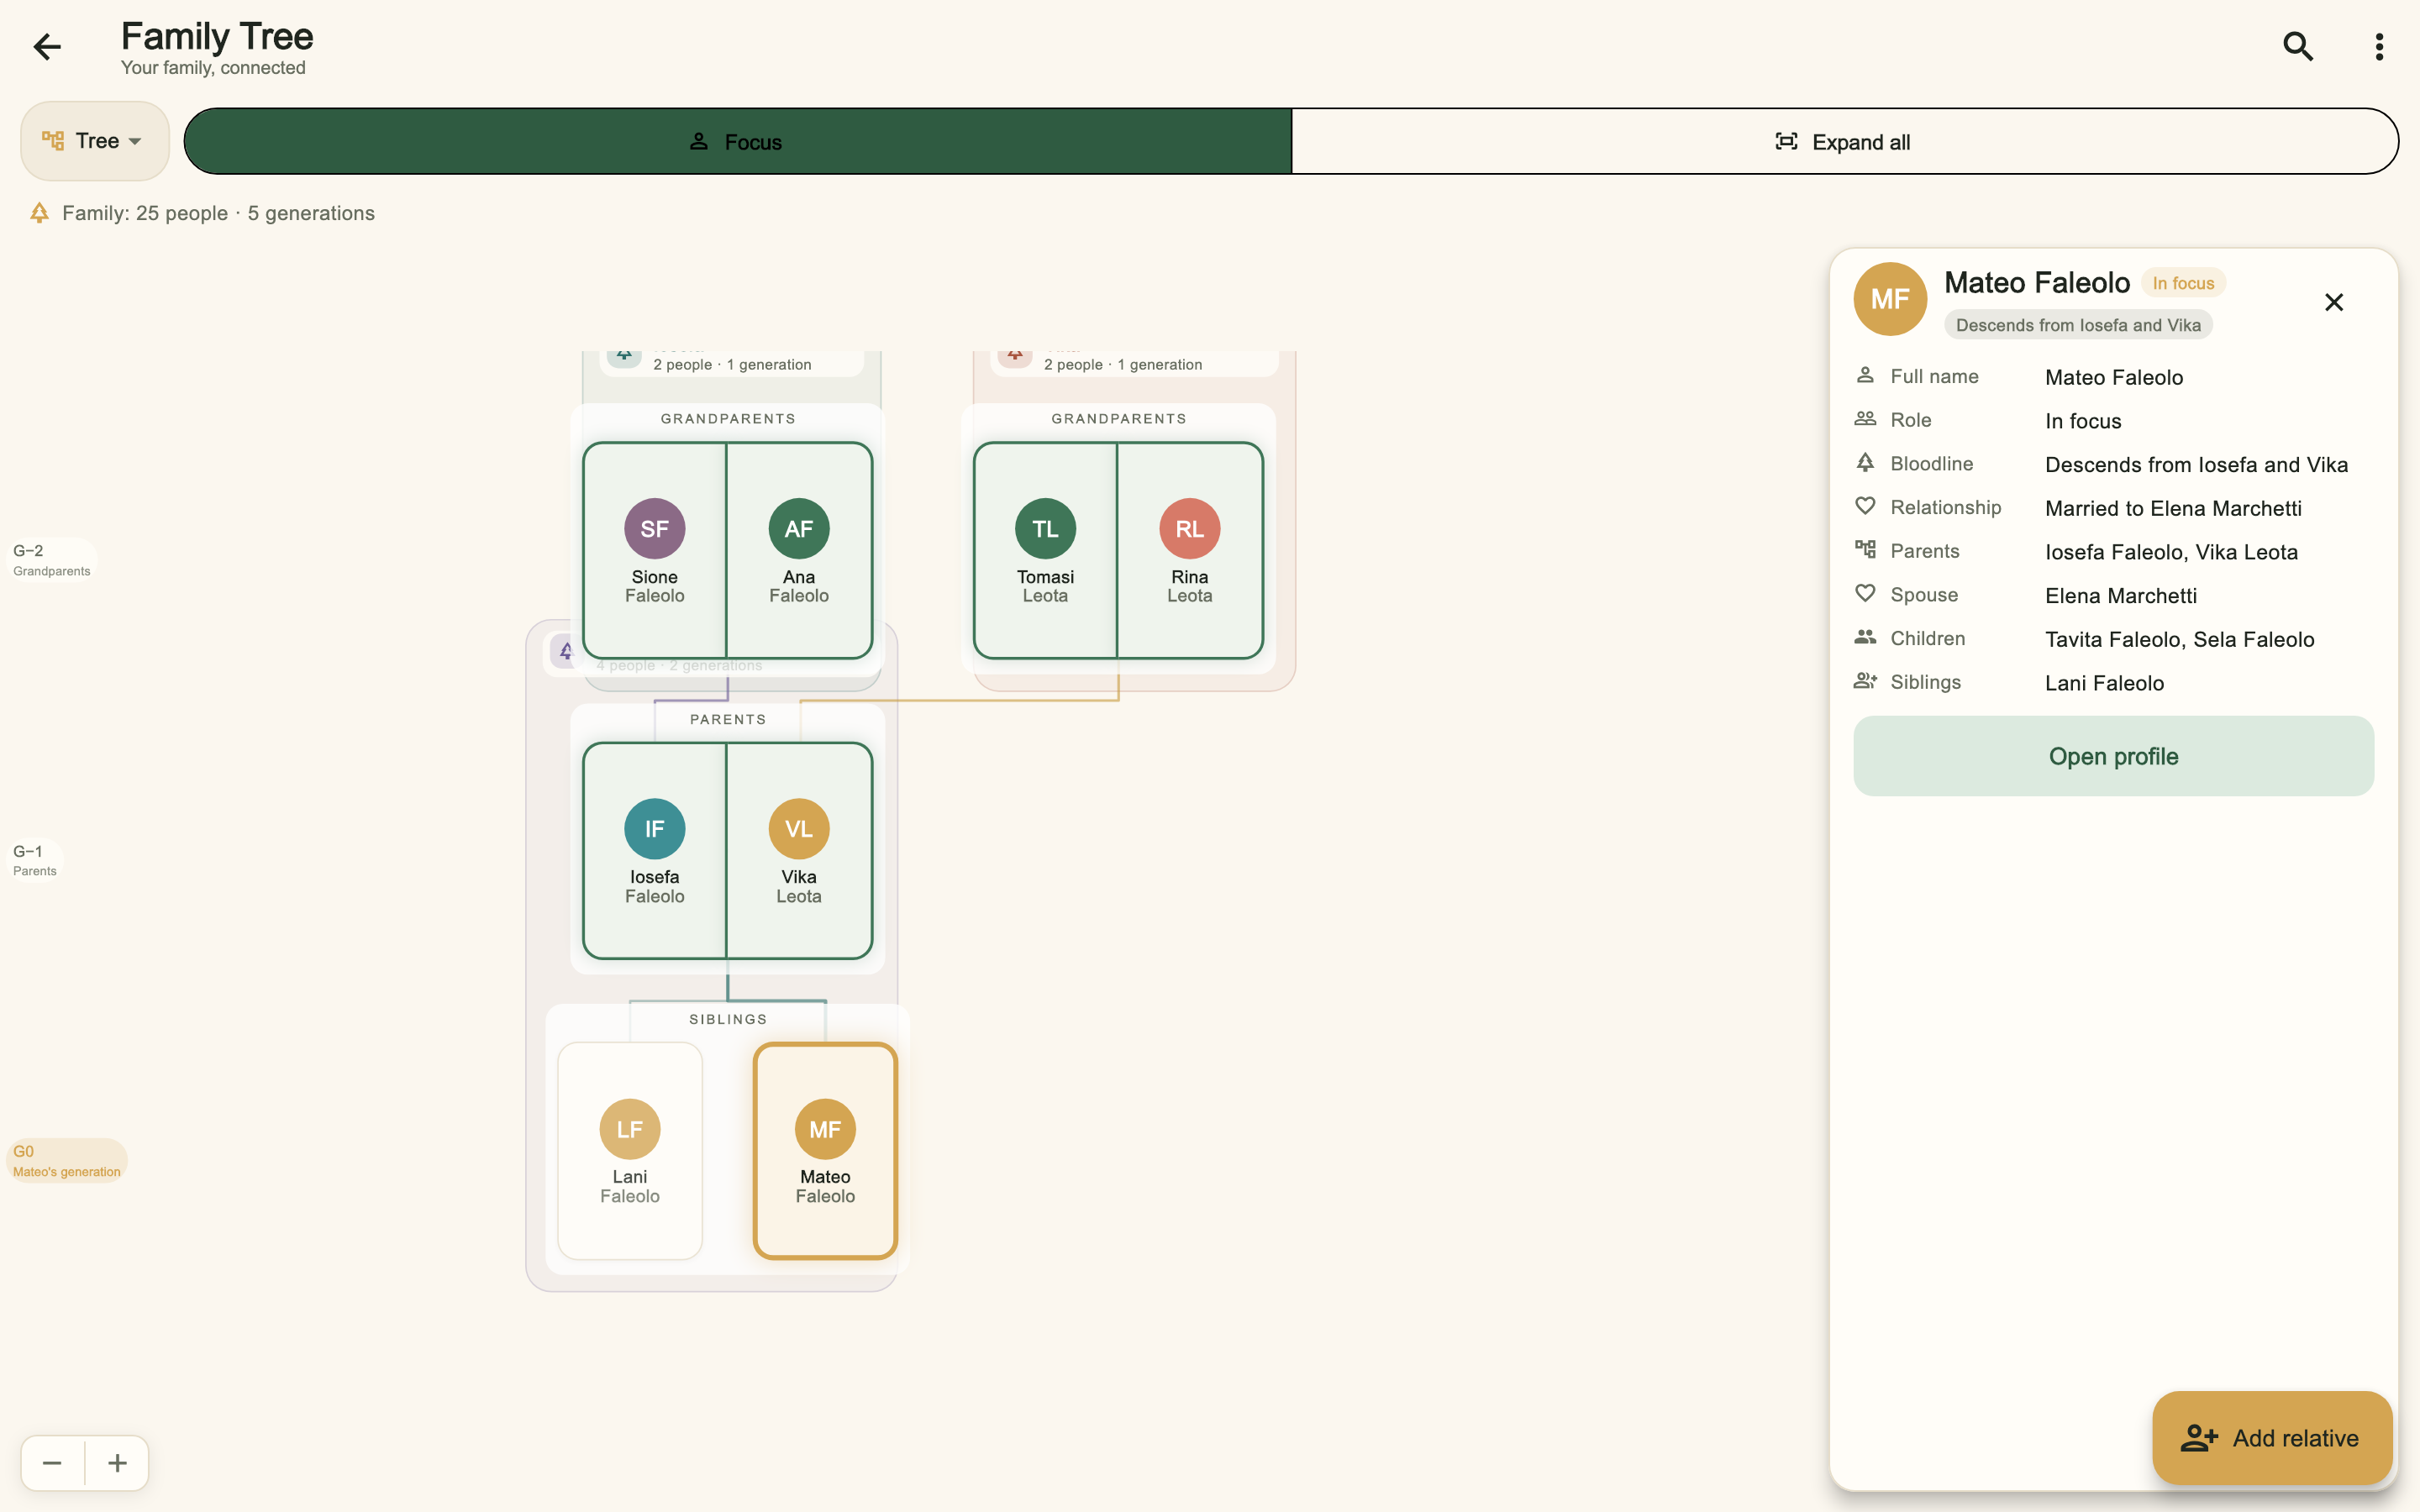Zoom in with the plus button
This screenshot has width=2420, height=1512.
(117, 1463)
